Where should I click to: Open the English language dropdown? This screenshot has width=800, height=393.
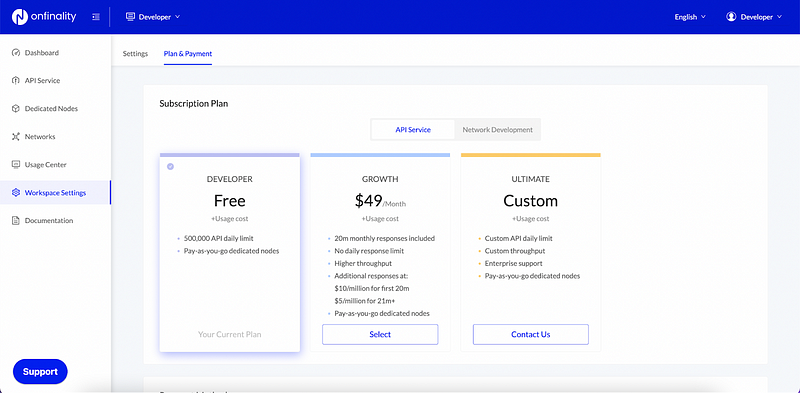[x=690, y=17]
